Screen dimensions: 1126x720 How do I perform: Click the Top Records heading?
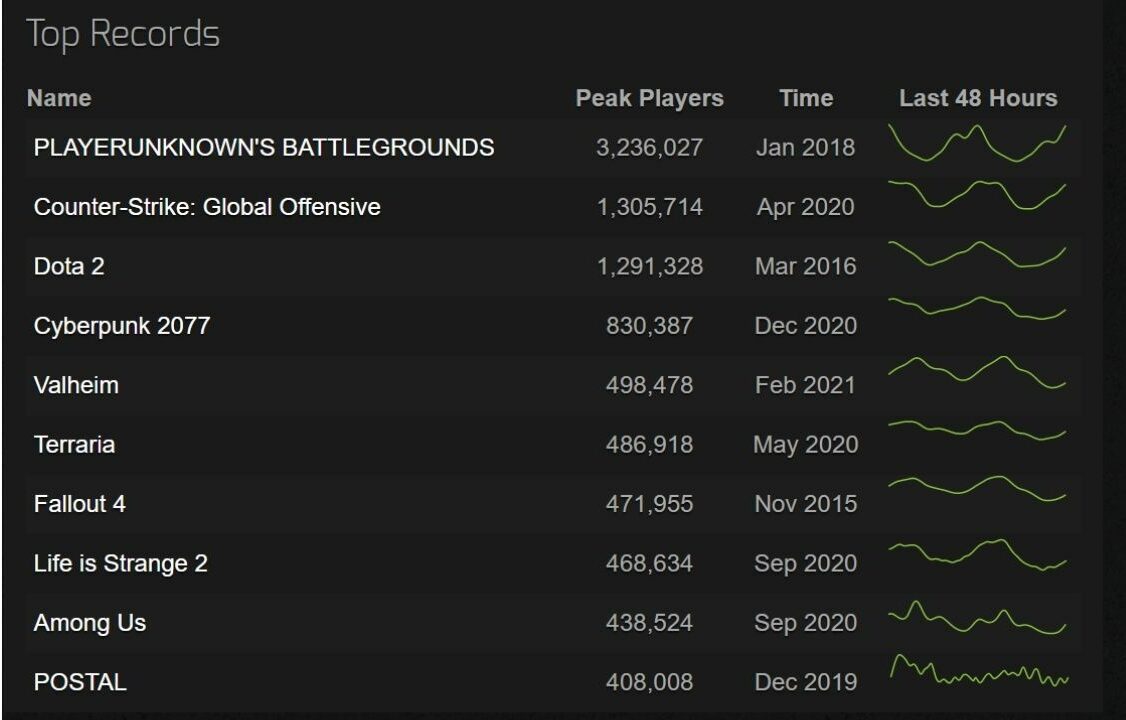[123, 34]
